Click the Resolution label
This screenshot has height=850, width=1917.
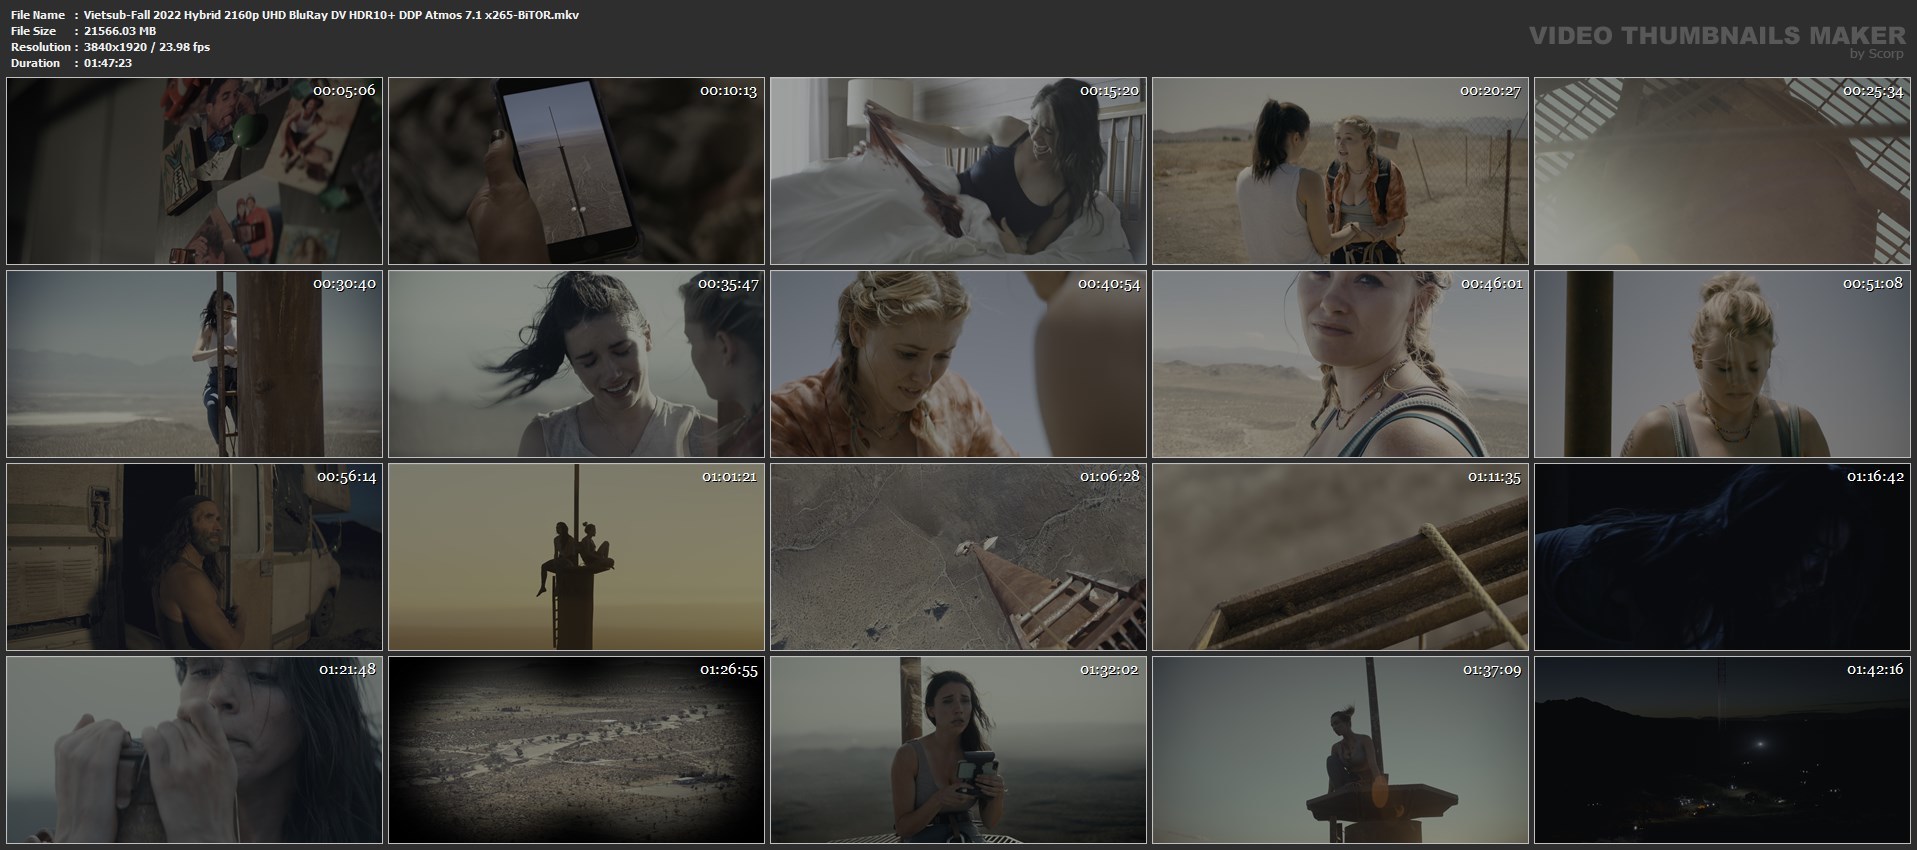click(x=41, y=47)
